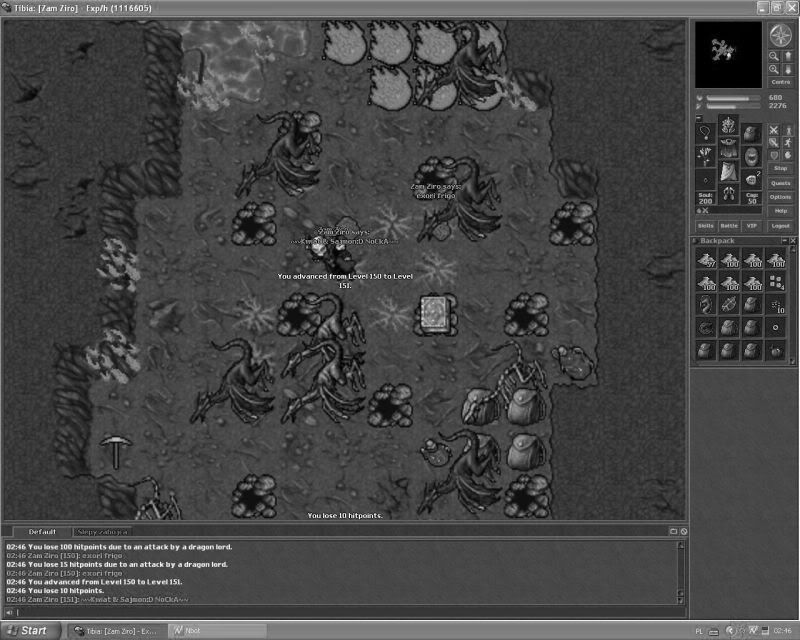
Task: Click the legs slot in equipment
Action: point(729,171)
